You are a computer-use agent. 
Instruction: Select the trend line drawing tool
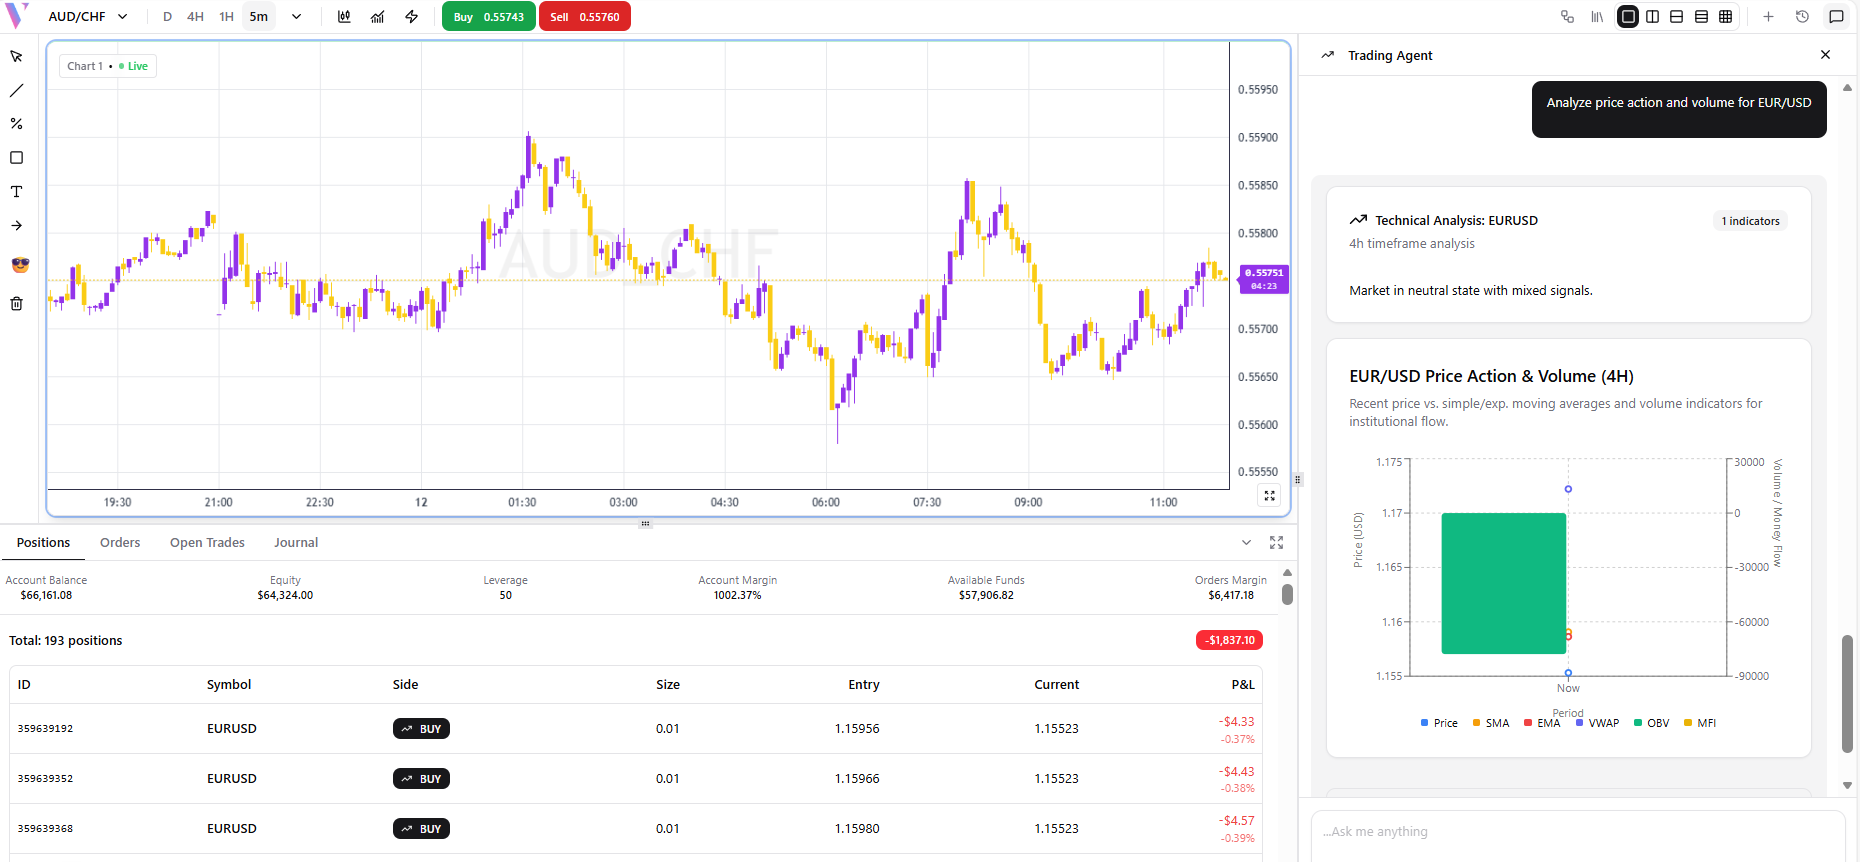(17, 91)
